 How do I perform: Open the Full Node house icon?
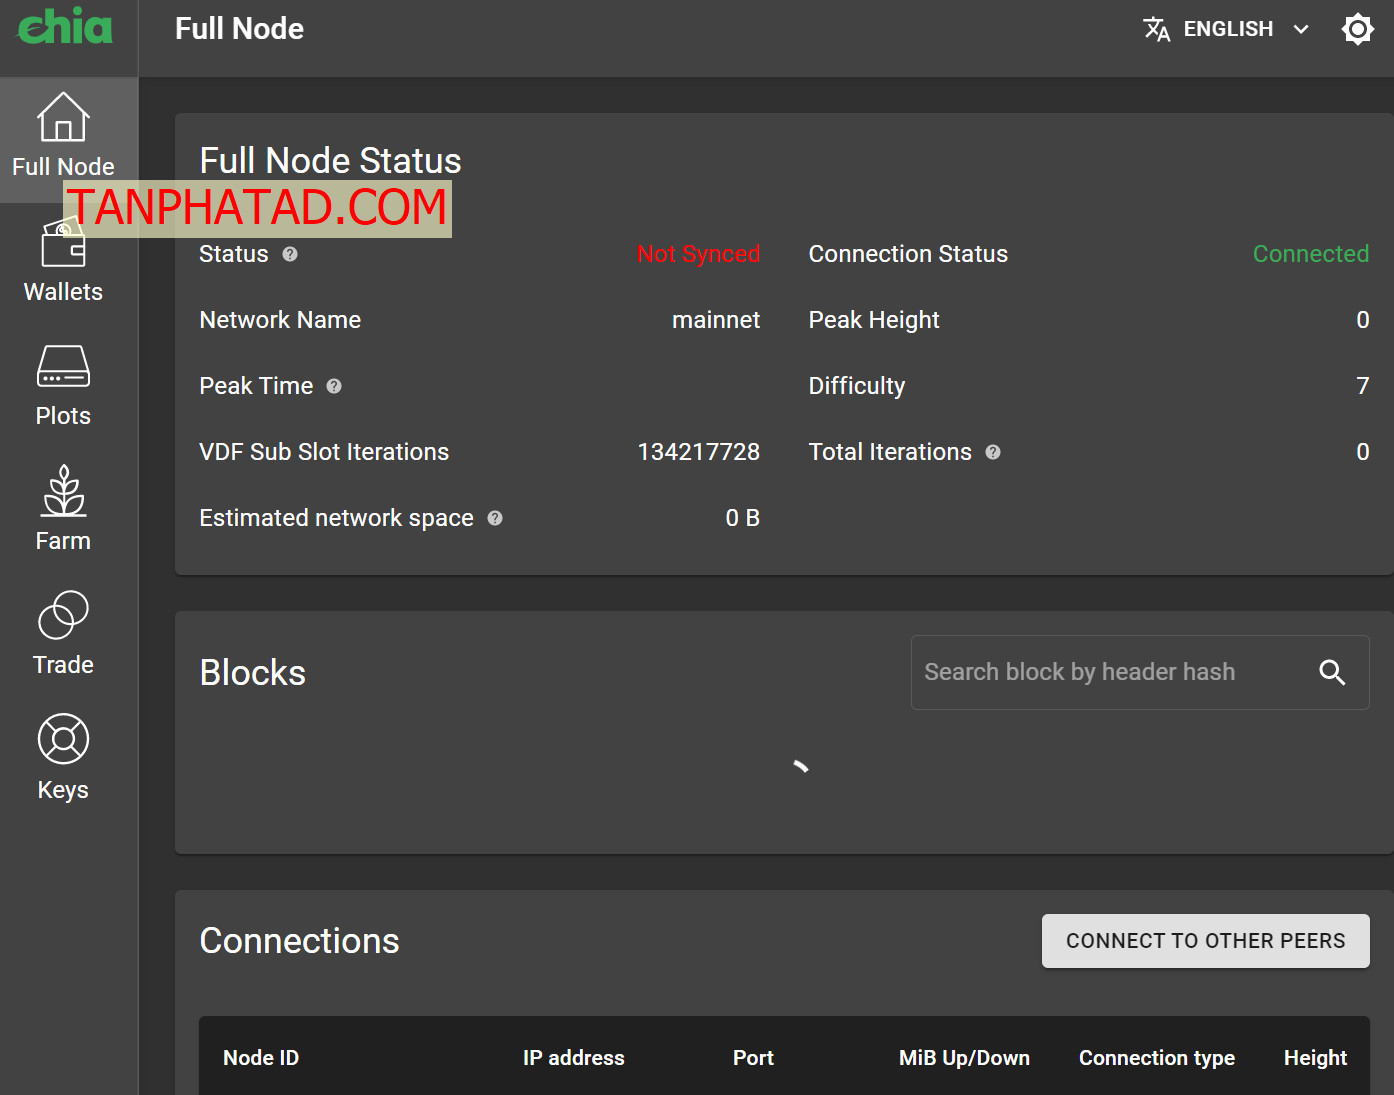click(63, 118)
